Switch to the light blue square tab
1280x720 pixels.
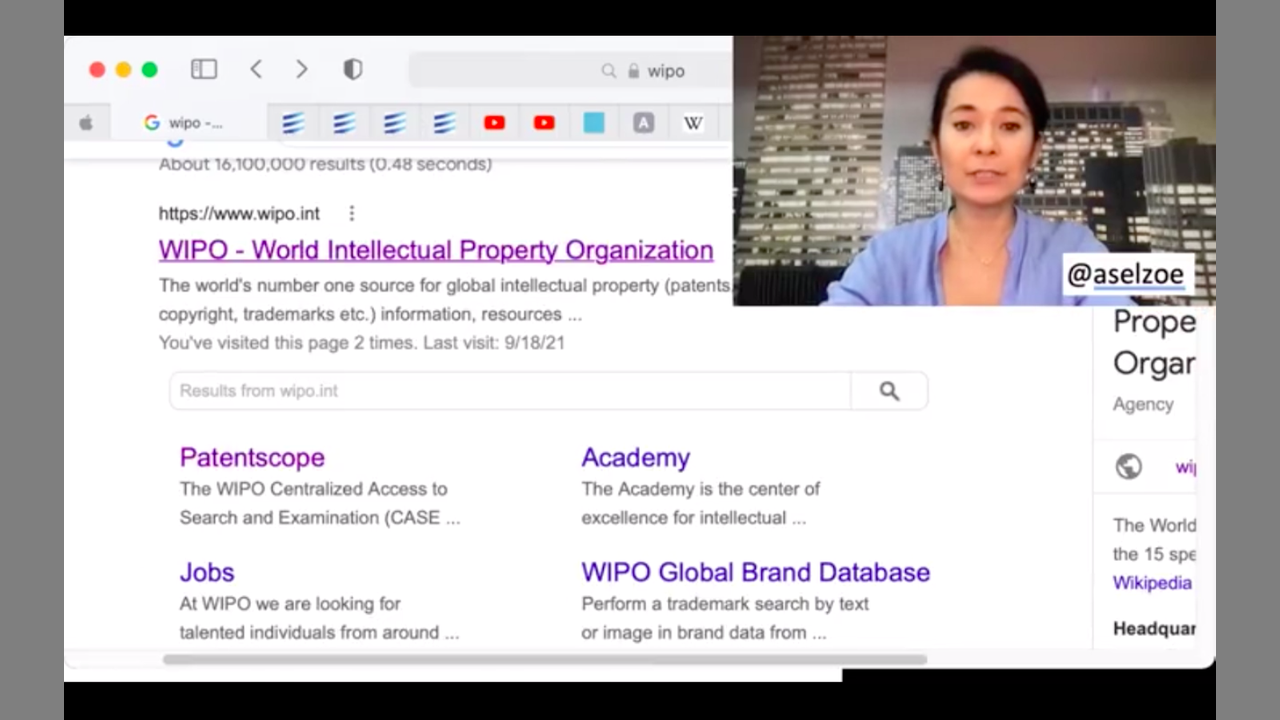click(x=594, y=123)
